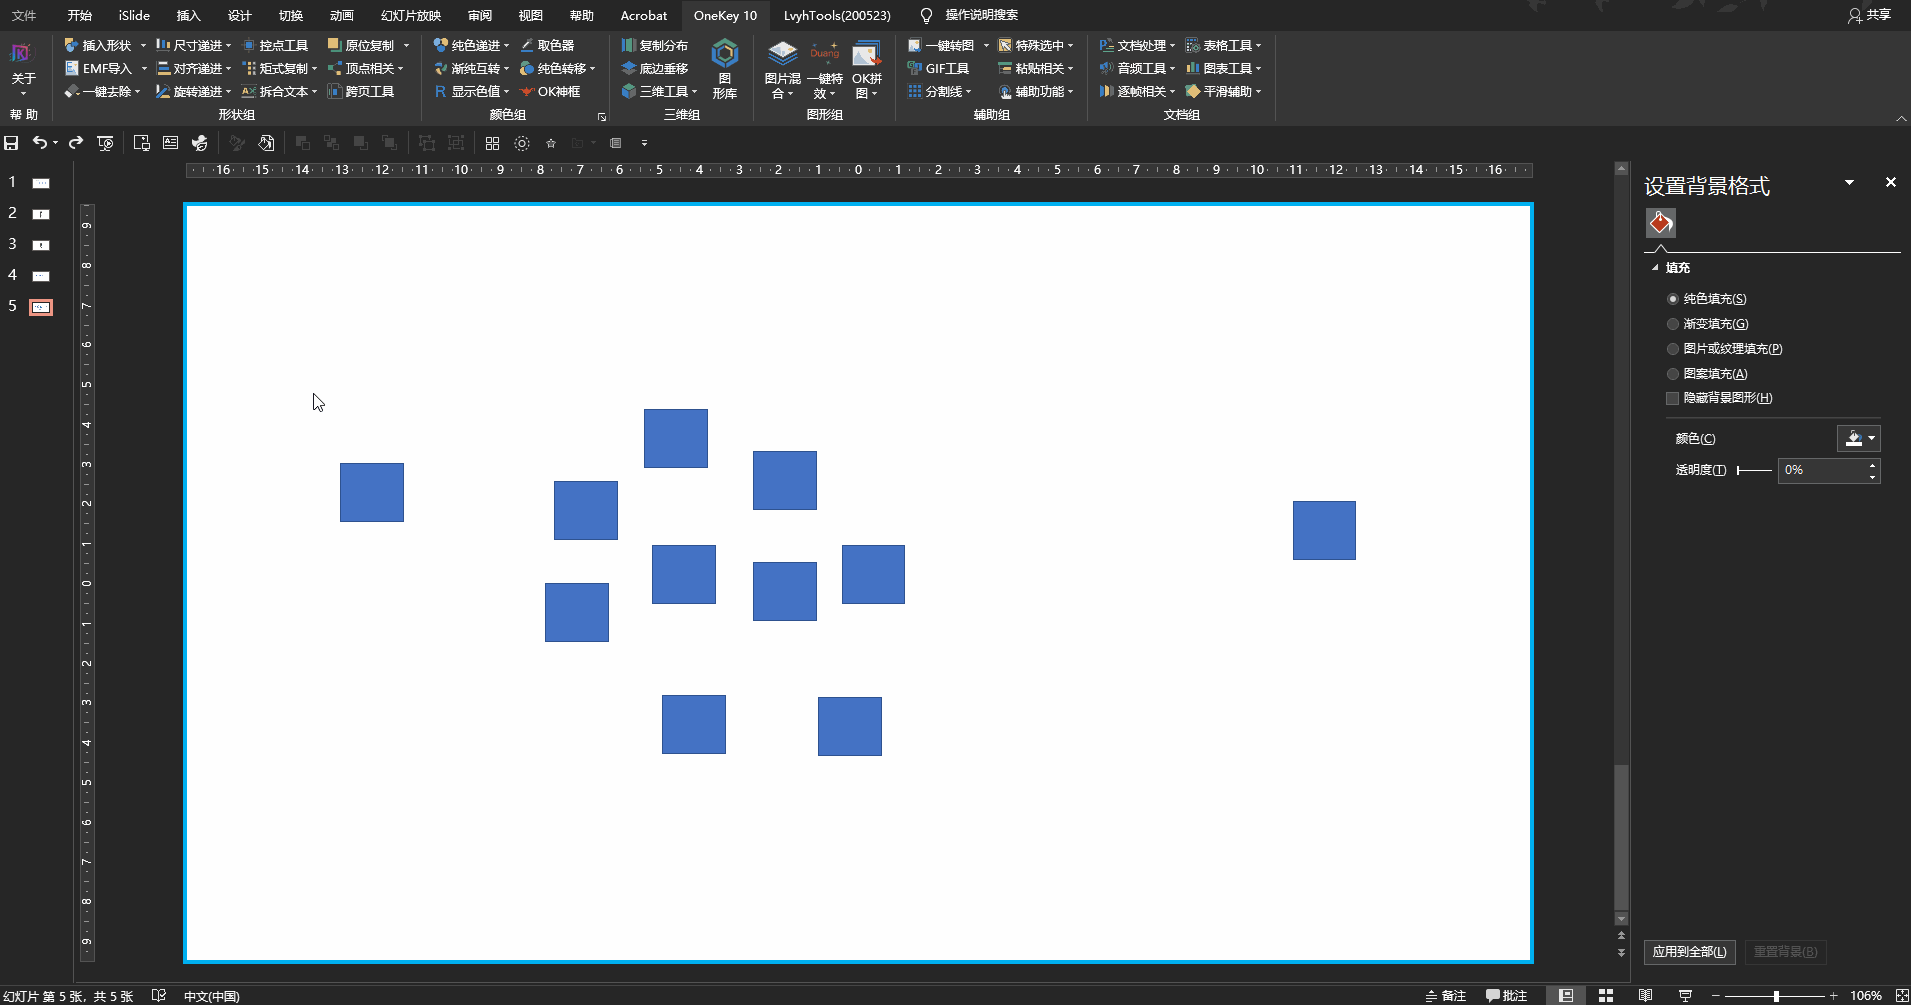Viewport: 1911px width, 1005px height.
Task: Click the 图片混合 picture blend icon
Action: 782,69
